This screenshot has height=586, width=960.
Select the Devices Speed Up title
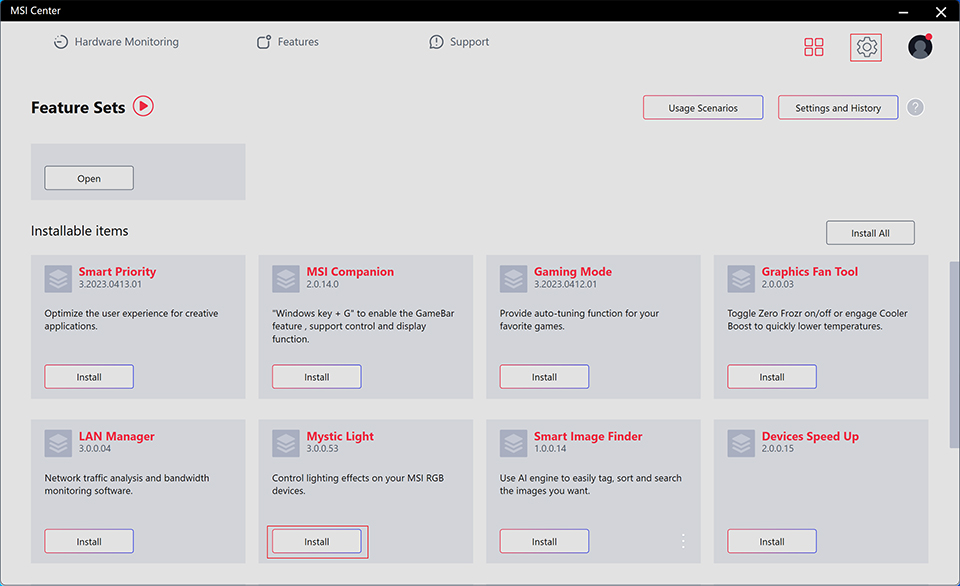click(810, 436)
